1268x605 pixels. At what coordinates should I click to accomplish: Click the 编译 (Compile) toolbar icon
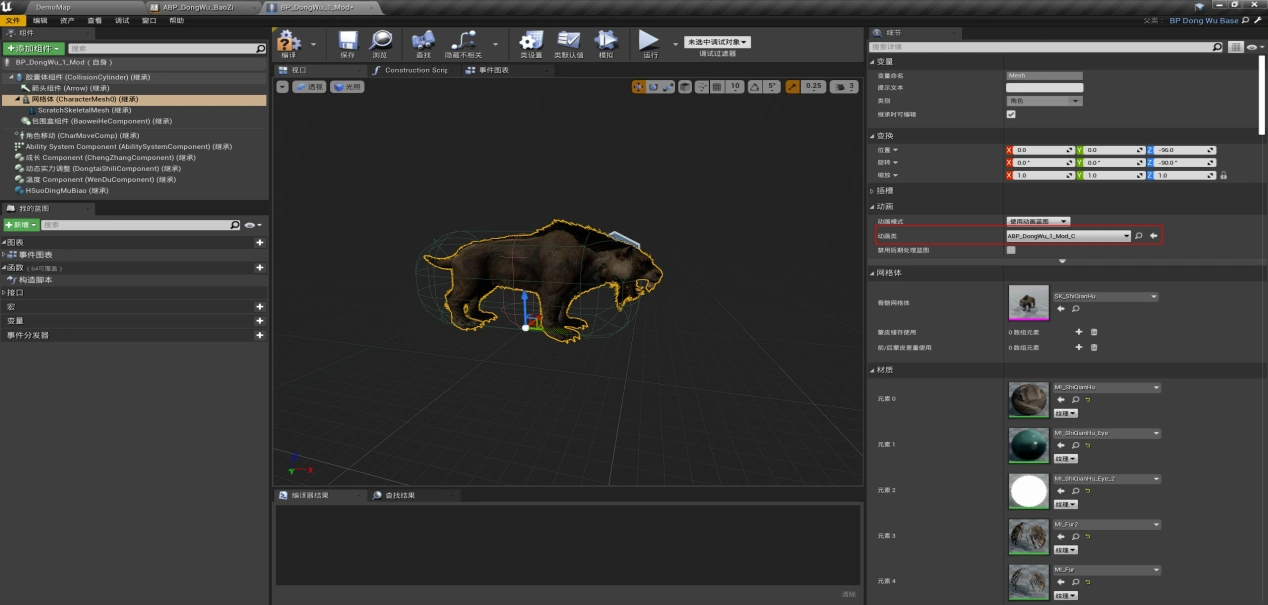click(x=289, y=41)
